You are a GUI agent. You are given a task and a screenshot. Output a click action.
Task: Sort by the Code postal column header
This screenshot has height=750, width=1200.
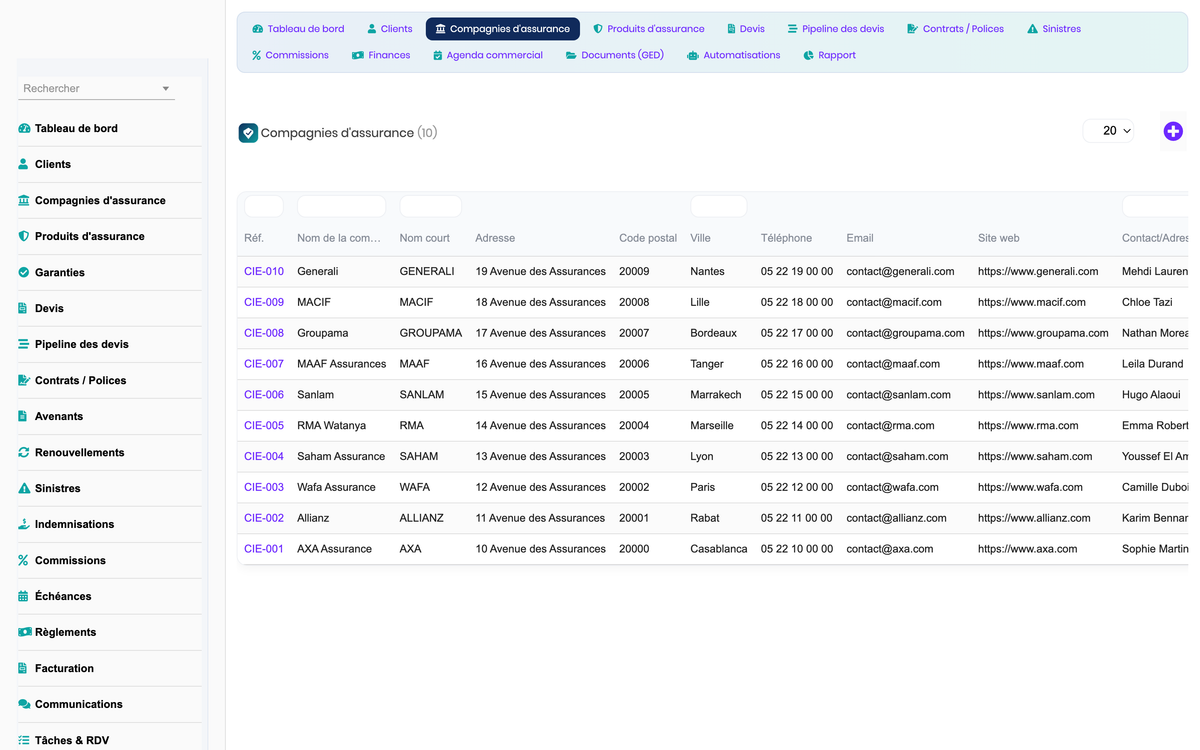648,238
